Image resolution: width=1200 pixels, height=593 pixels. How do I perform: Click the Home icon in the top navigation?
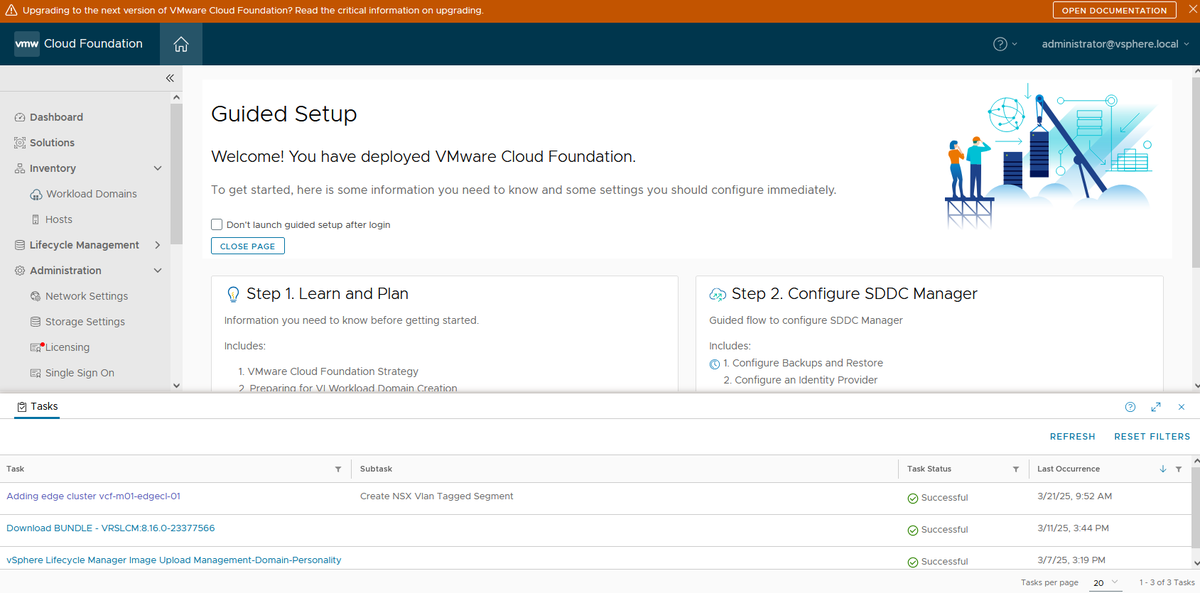[181, 44]
